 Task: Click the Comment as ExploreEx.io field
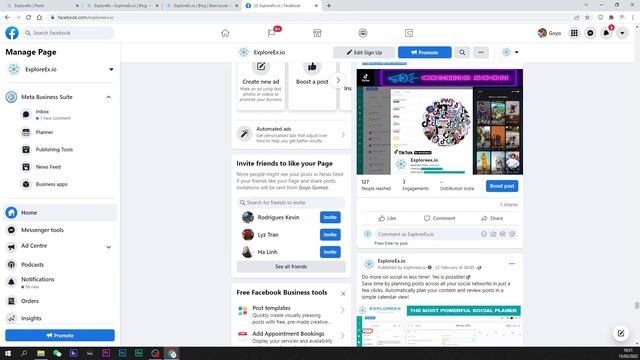click(427, 234)
